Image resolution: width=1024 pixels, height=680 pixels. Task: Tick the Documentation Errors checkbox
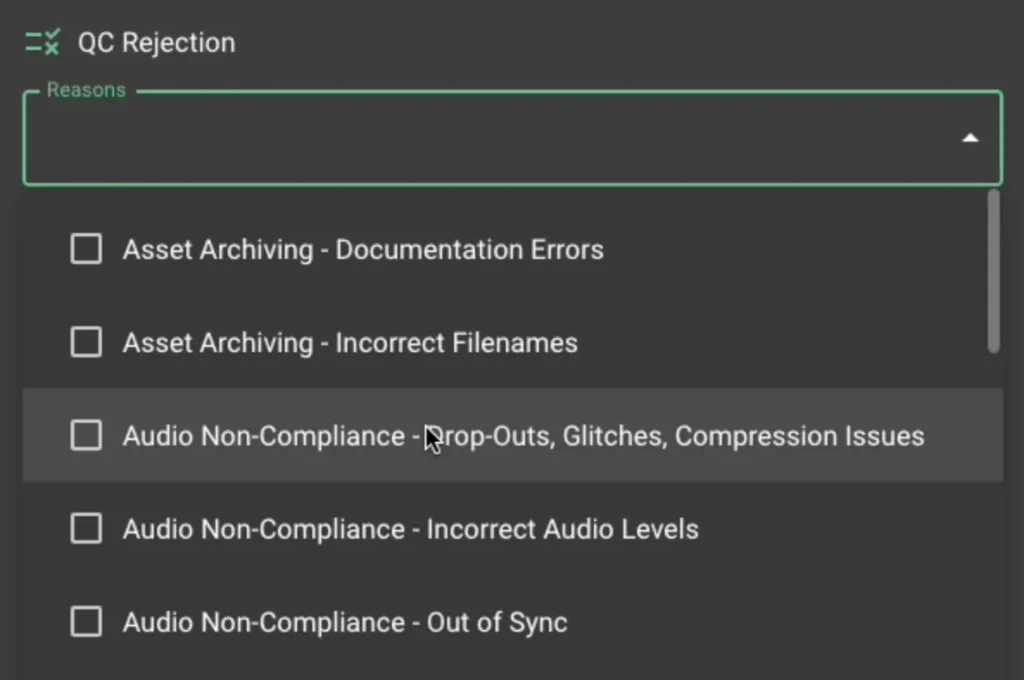click(86, 249)
